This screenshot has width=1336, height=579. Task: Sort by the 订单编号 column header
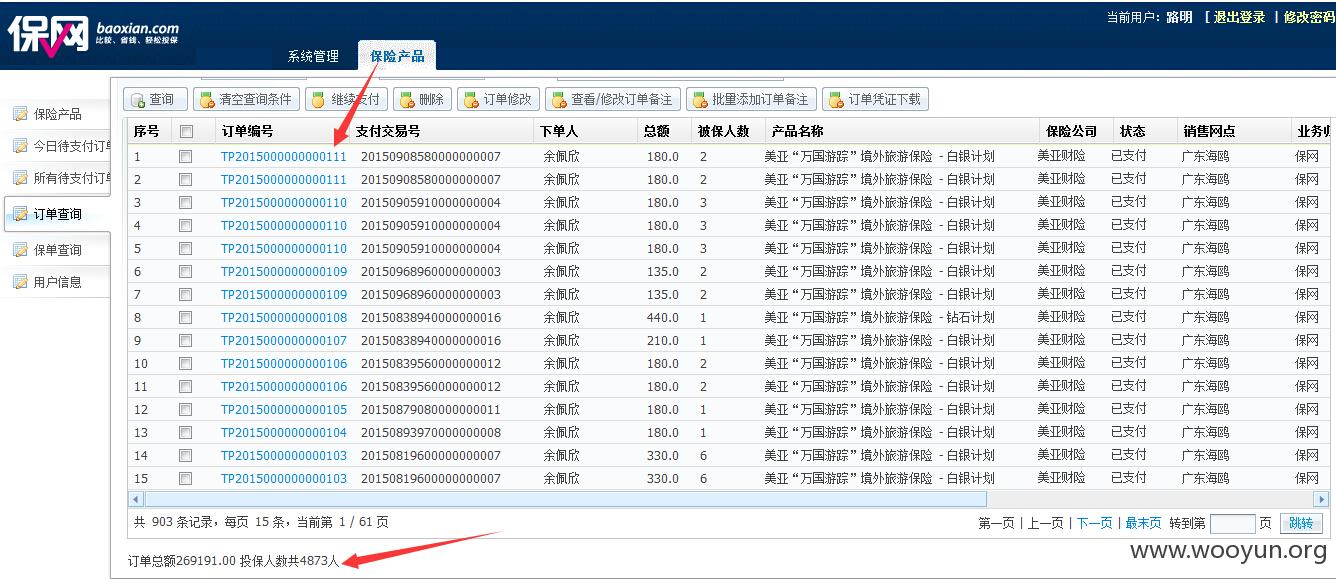tap(247, 131)
